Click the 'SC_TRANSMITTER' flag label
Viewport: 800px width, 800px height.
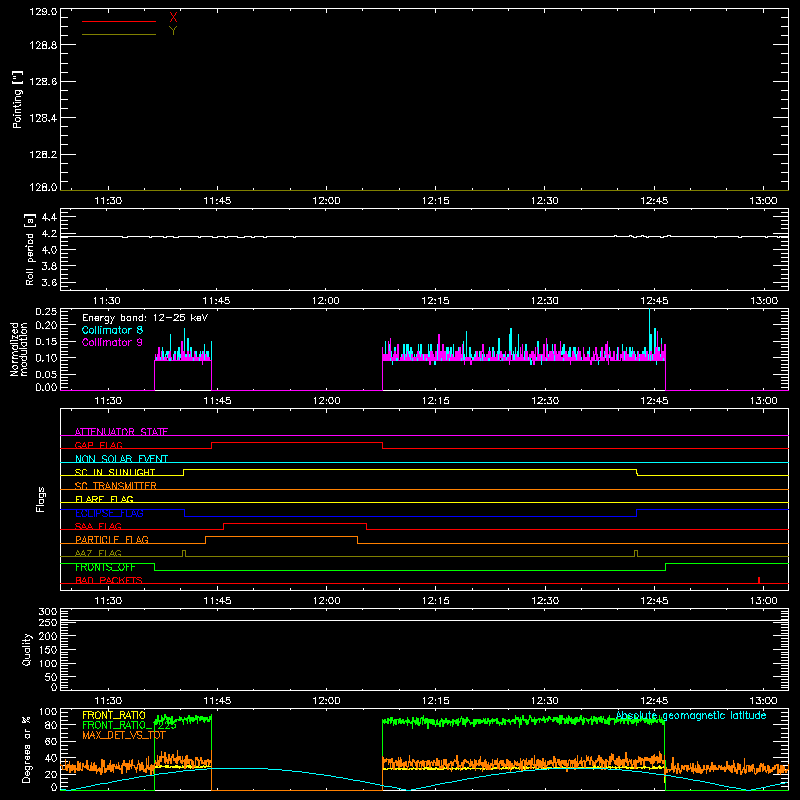[116, 486]
